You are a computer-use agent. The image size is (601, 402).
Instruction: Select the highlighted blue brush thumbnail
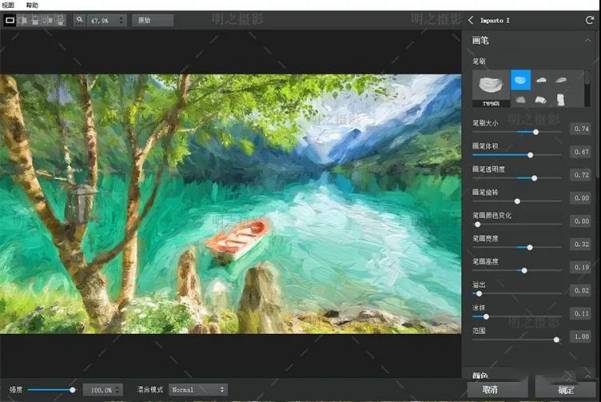(520, 80)
